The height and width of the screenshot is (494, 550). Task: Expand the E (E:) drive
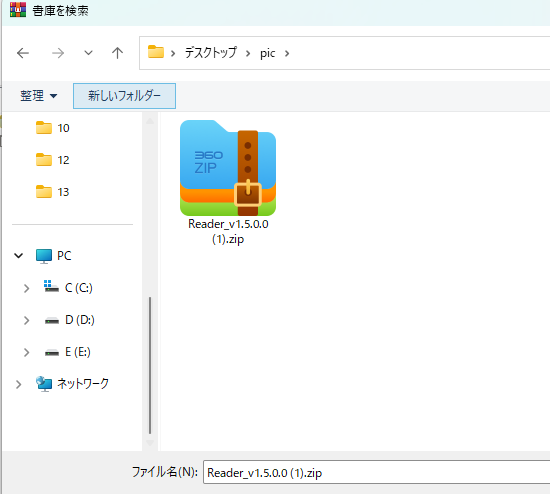pos(26,352)
